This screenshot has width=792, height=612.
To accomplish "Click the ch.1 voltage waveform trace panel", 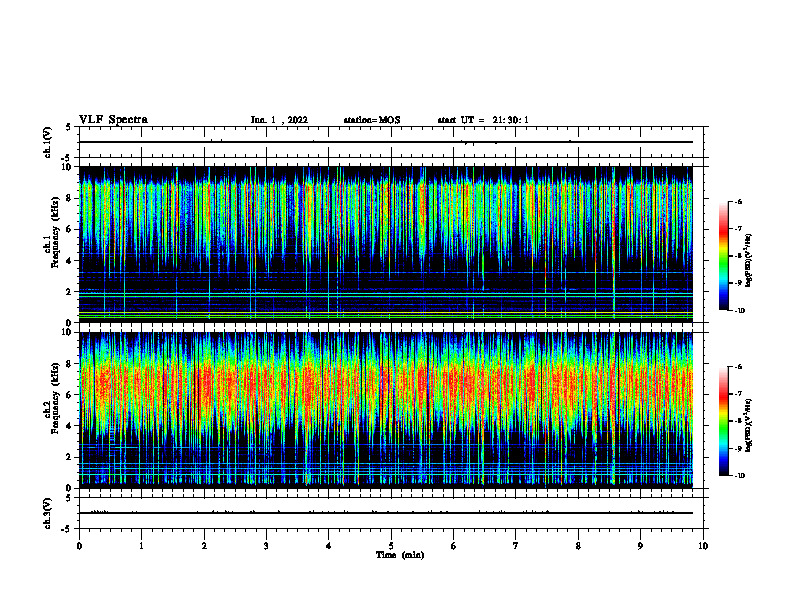I will pos(391,142).
